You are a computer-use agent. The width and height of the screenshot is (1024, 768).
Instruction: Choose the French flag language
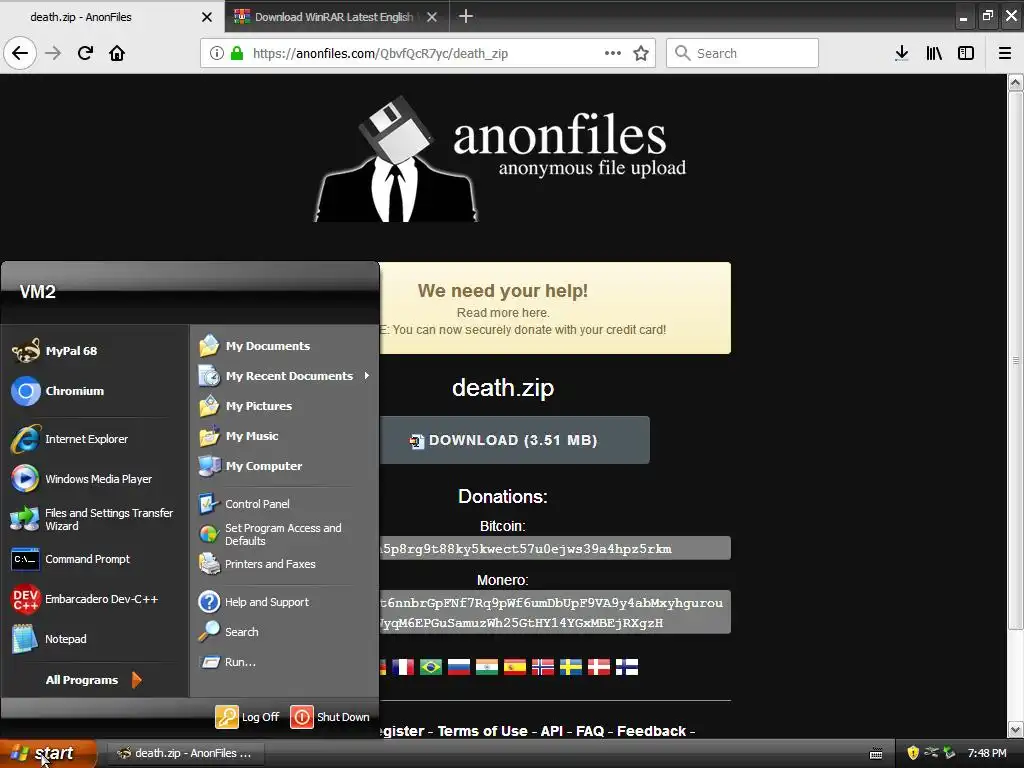[x=403, y=667]
